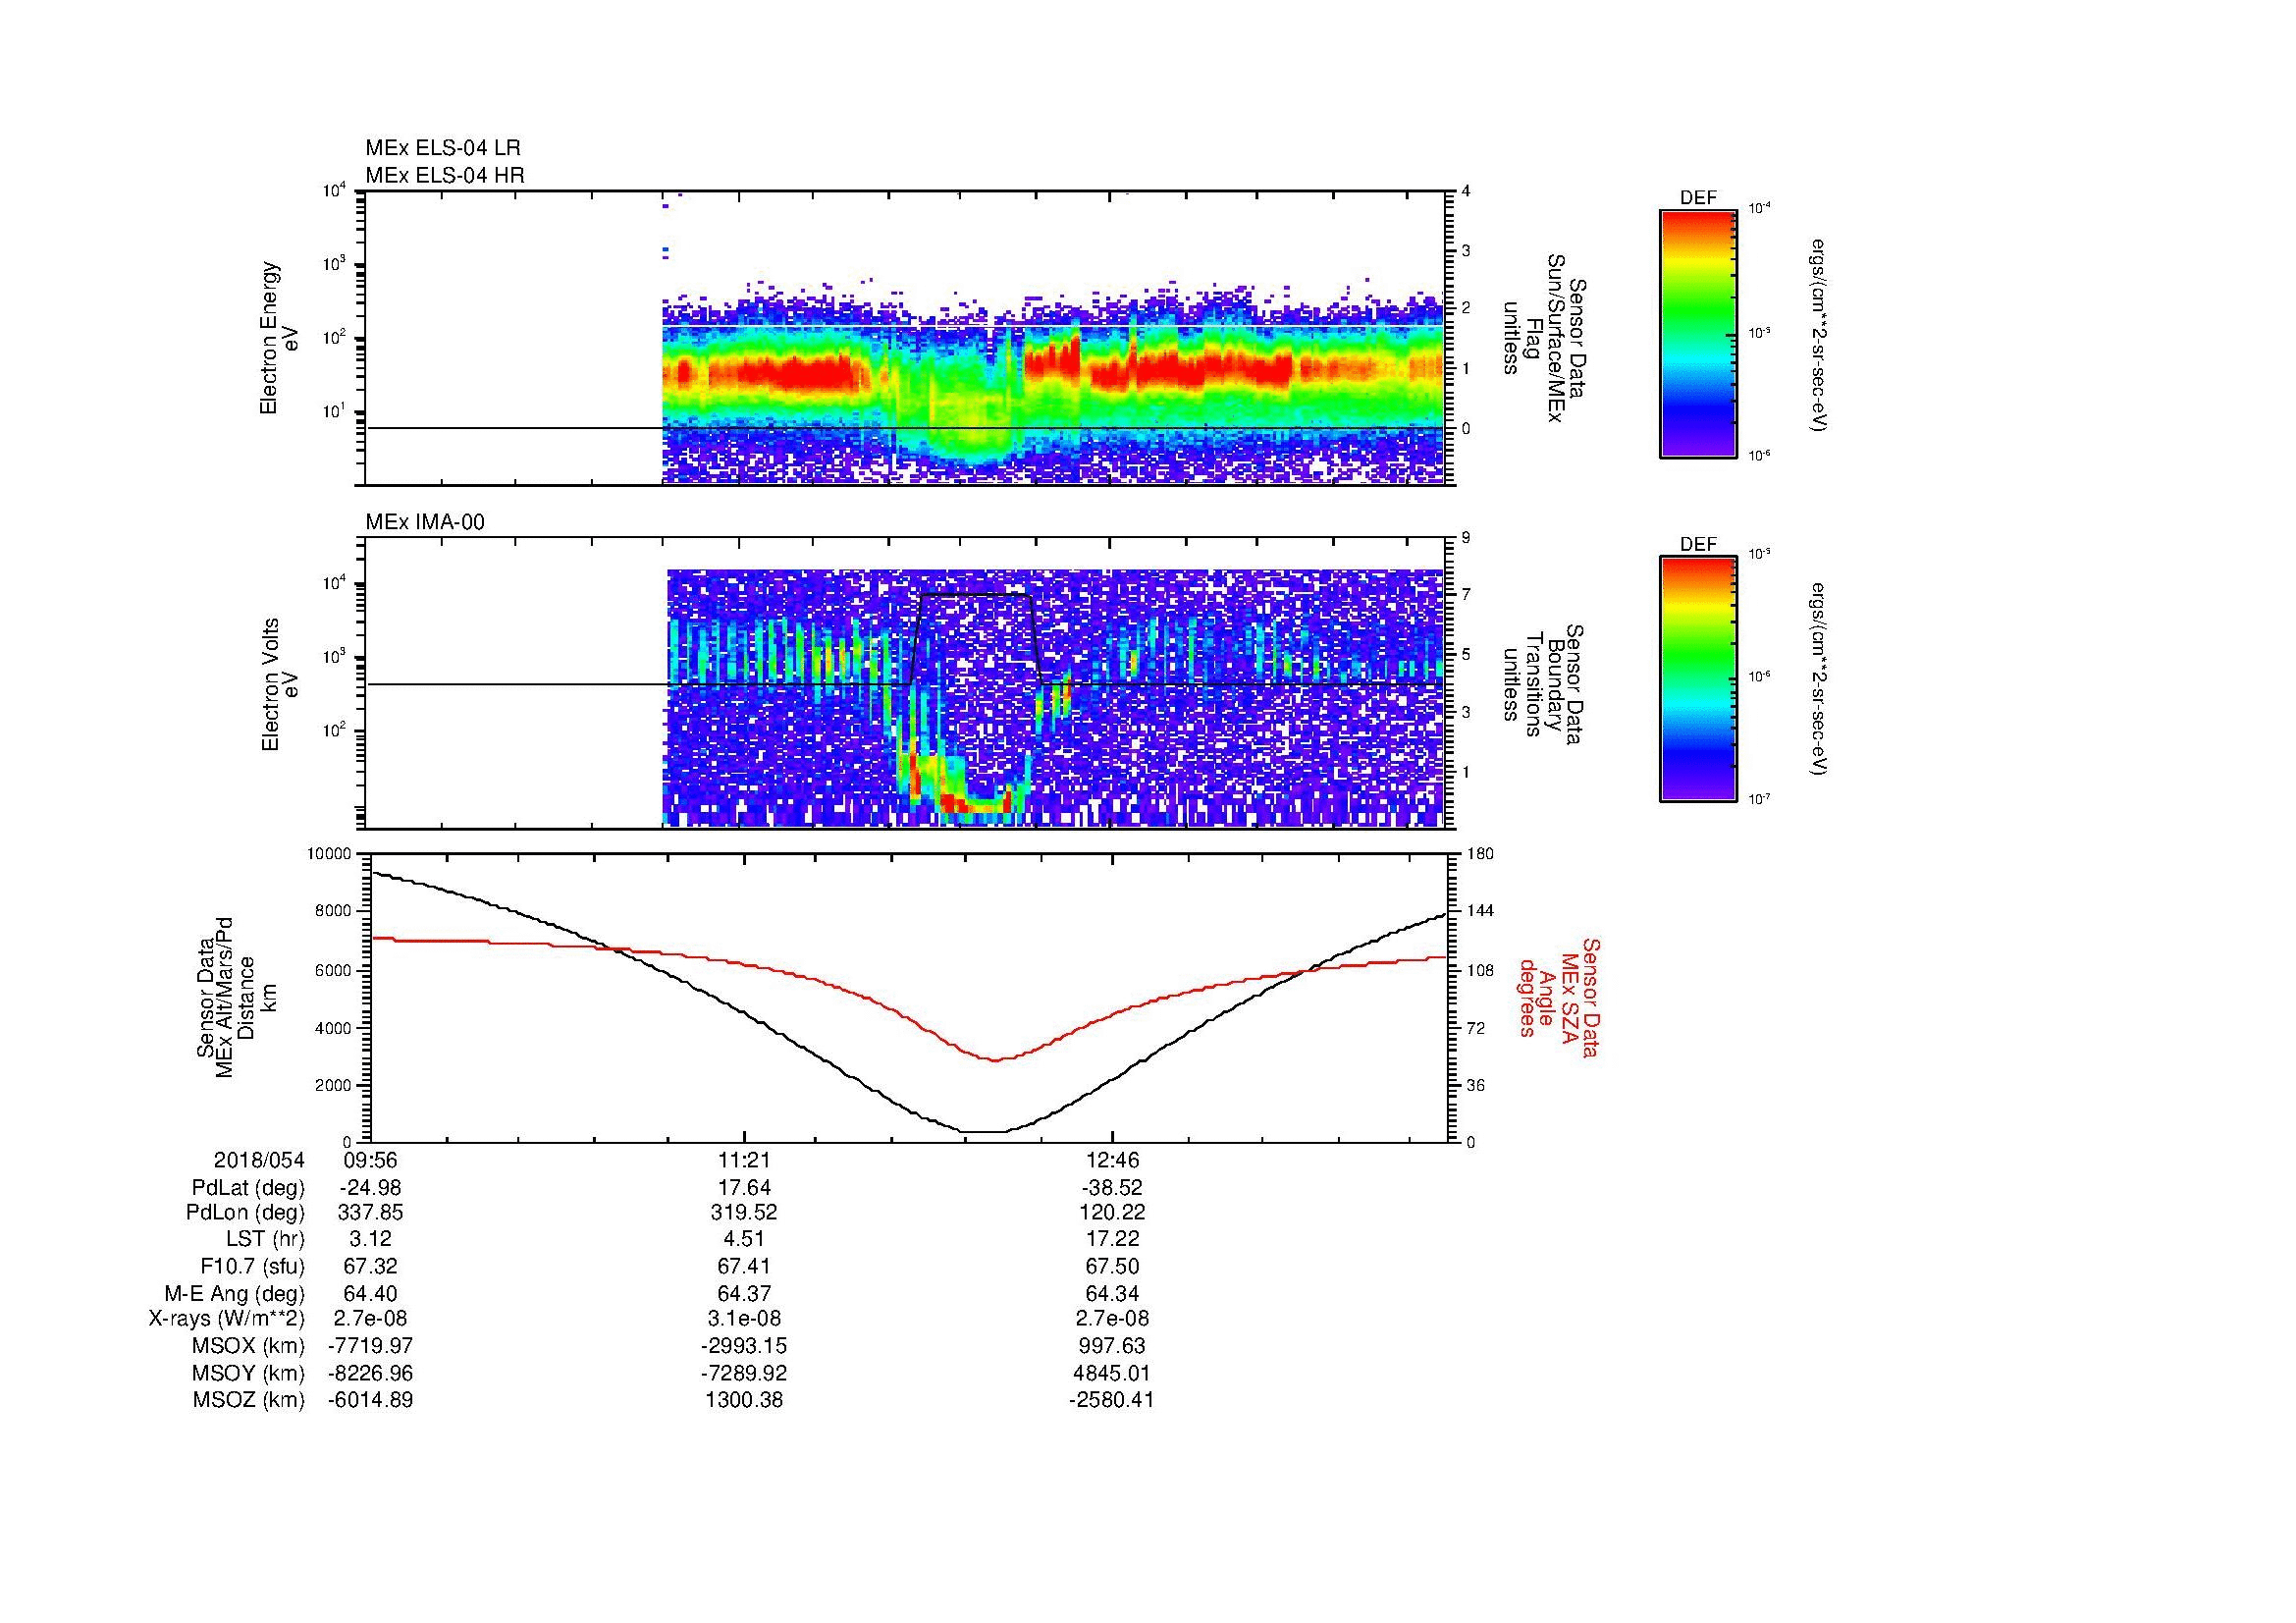
Task: Click the lower DEF color bar
Action: pos(1698,679)
